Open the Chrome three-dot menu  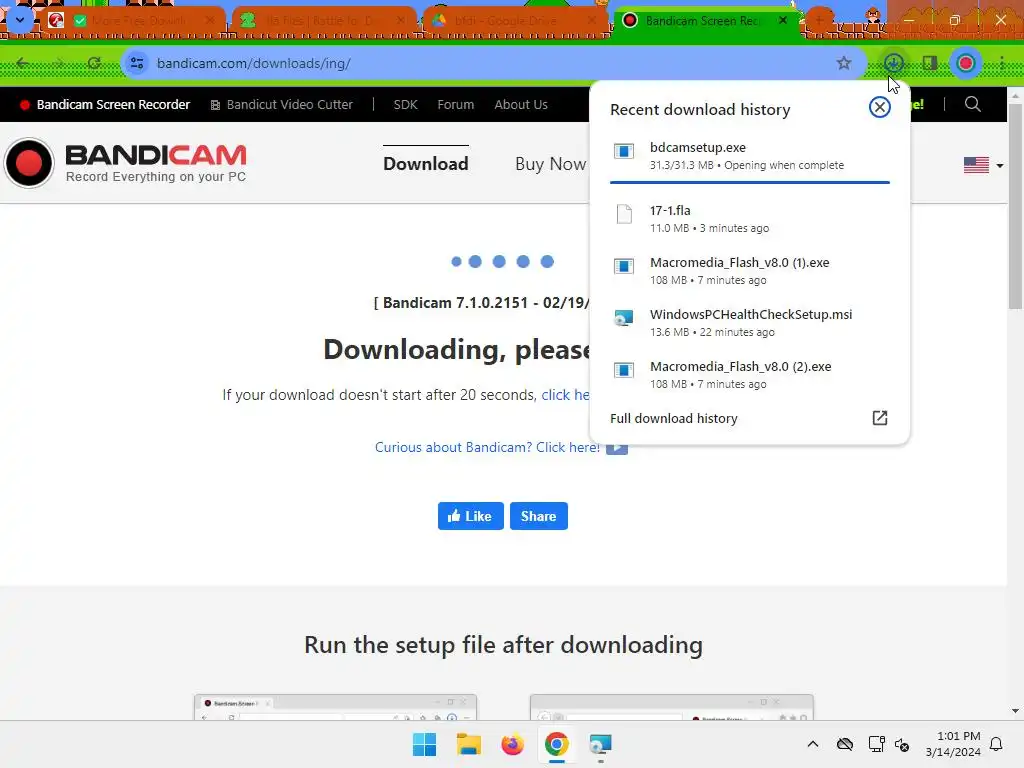click(x=1002, y=63)
